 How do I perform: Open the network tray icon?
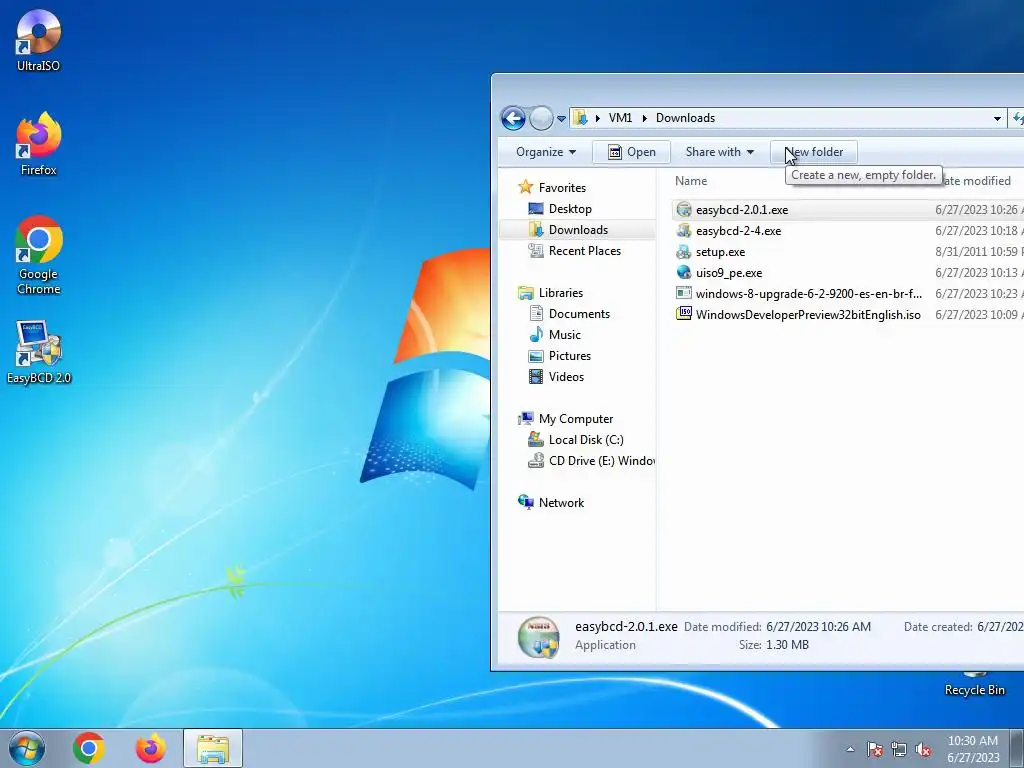pos(899,749)
